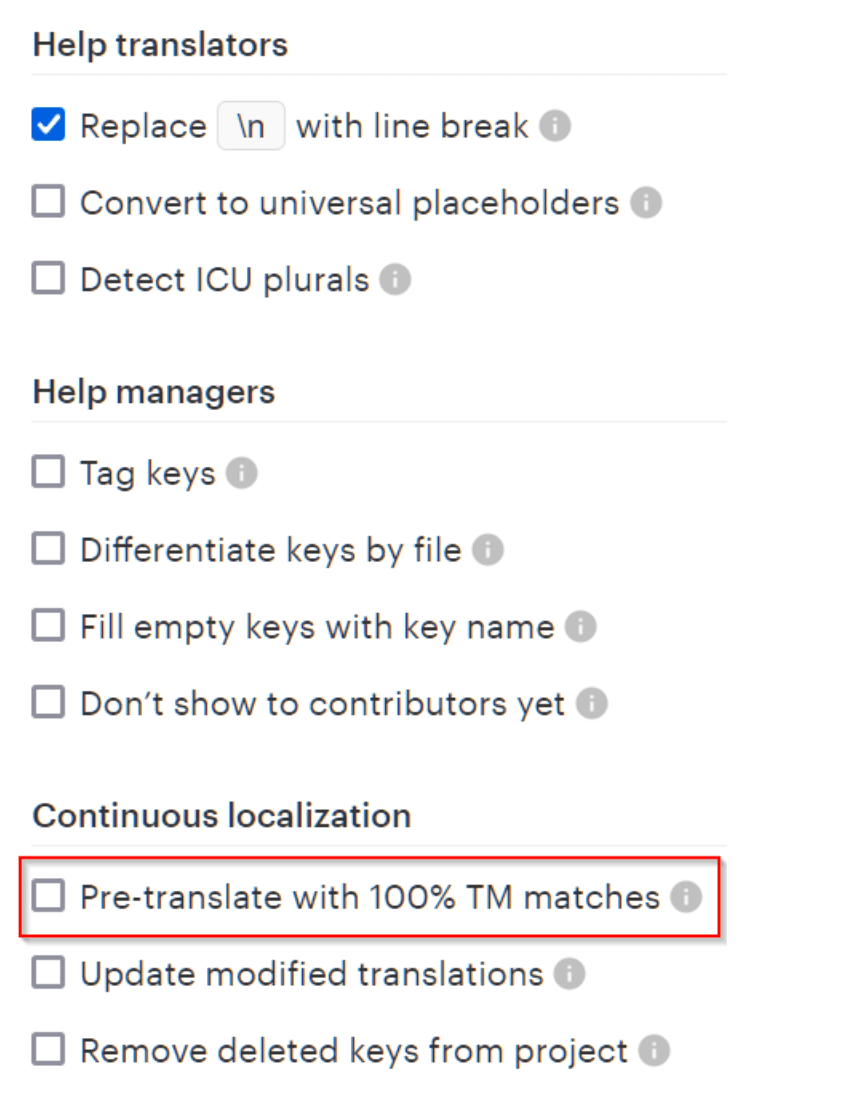Click info icon next to Replace line break

555,127
